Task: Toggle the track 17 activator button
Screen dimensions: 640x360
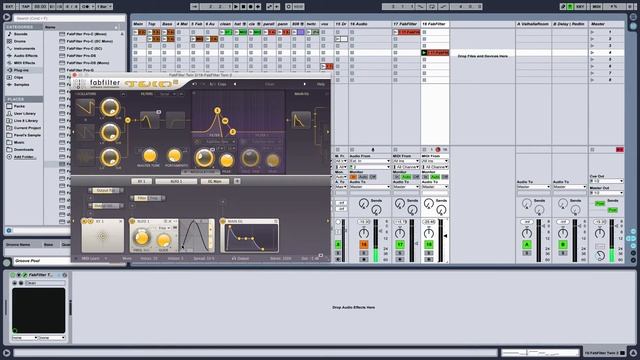Action: pos(400,244)
